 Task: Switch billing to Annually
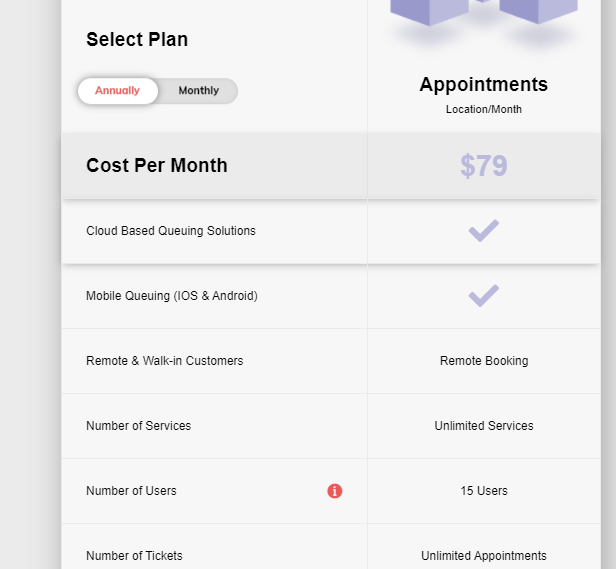(118, 91)
